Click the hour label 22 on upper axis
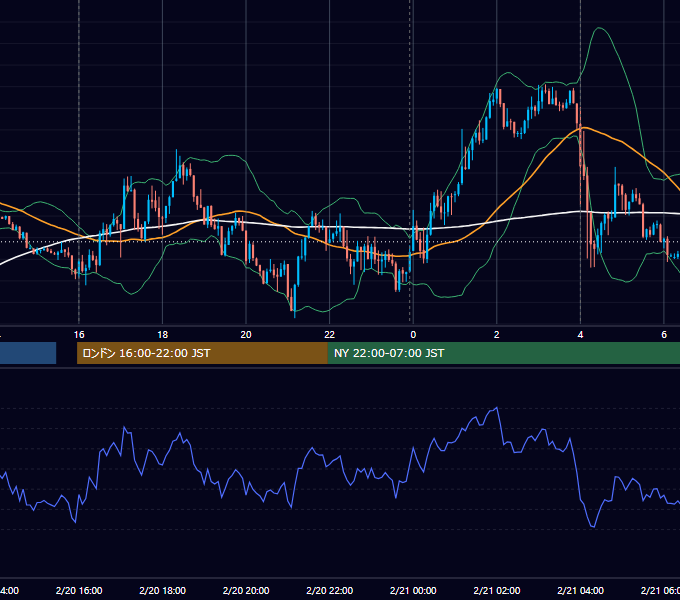The height and width of the screenshot is (600, 680). (330, 335)
